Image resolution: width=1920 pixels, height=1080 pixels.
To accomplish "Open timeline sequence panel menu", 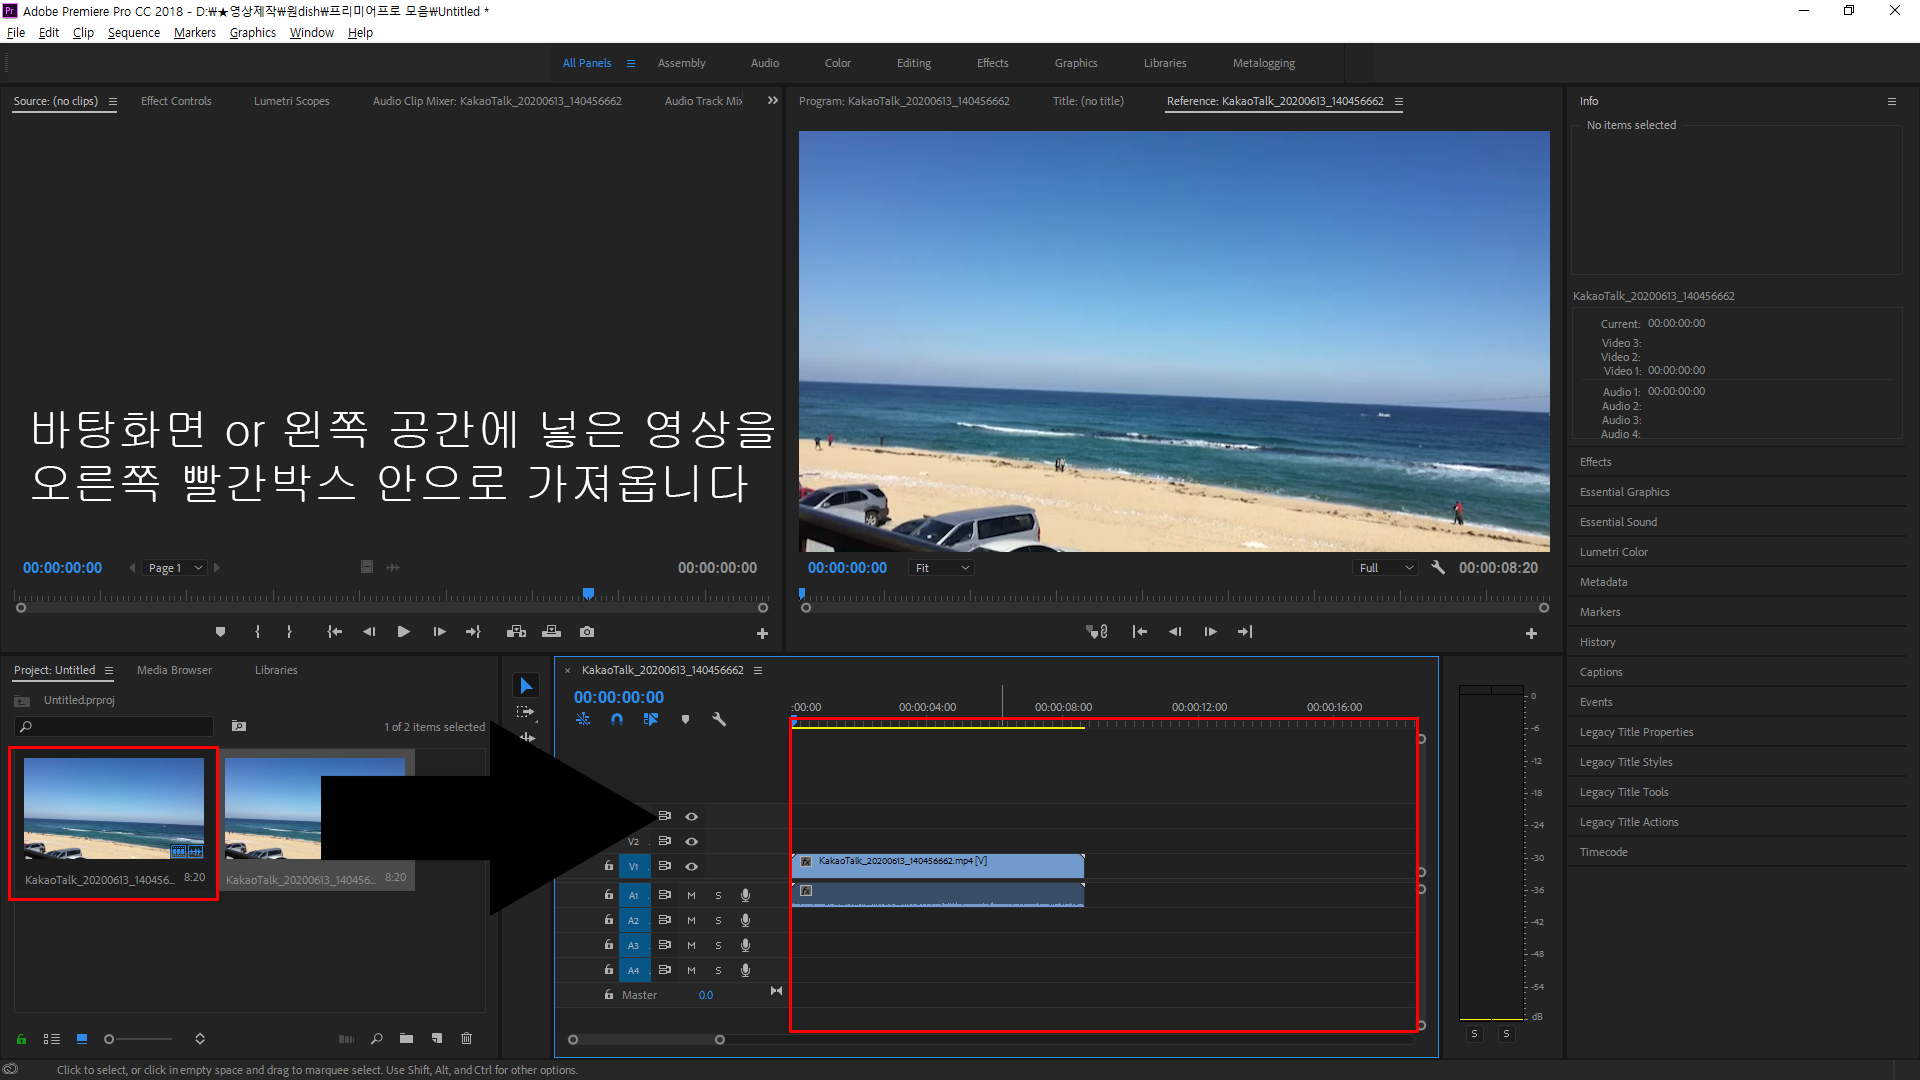I will 758,670.
